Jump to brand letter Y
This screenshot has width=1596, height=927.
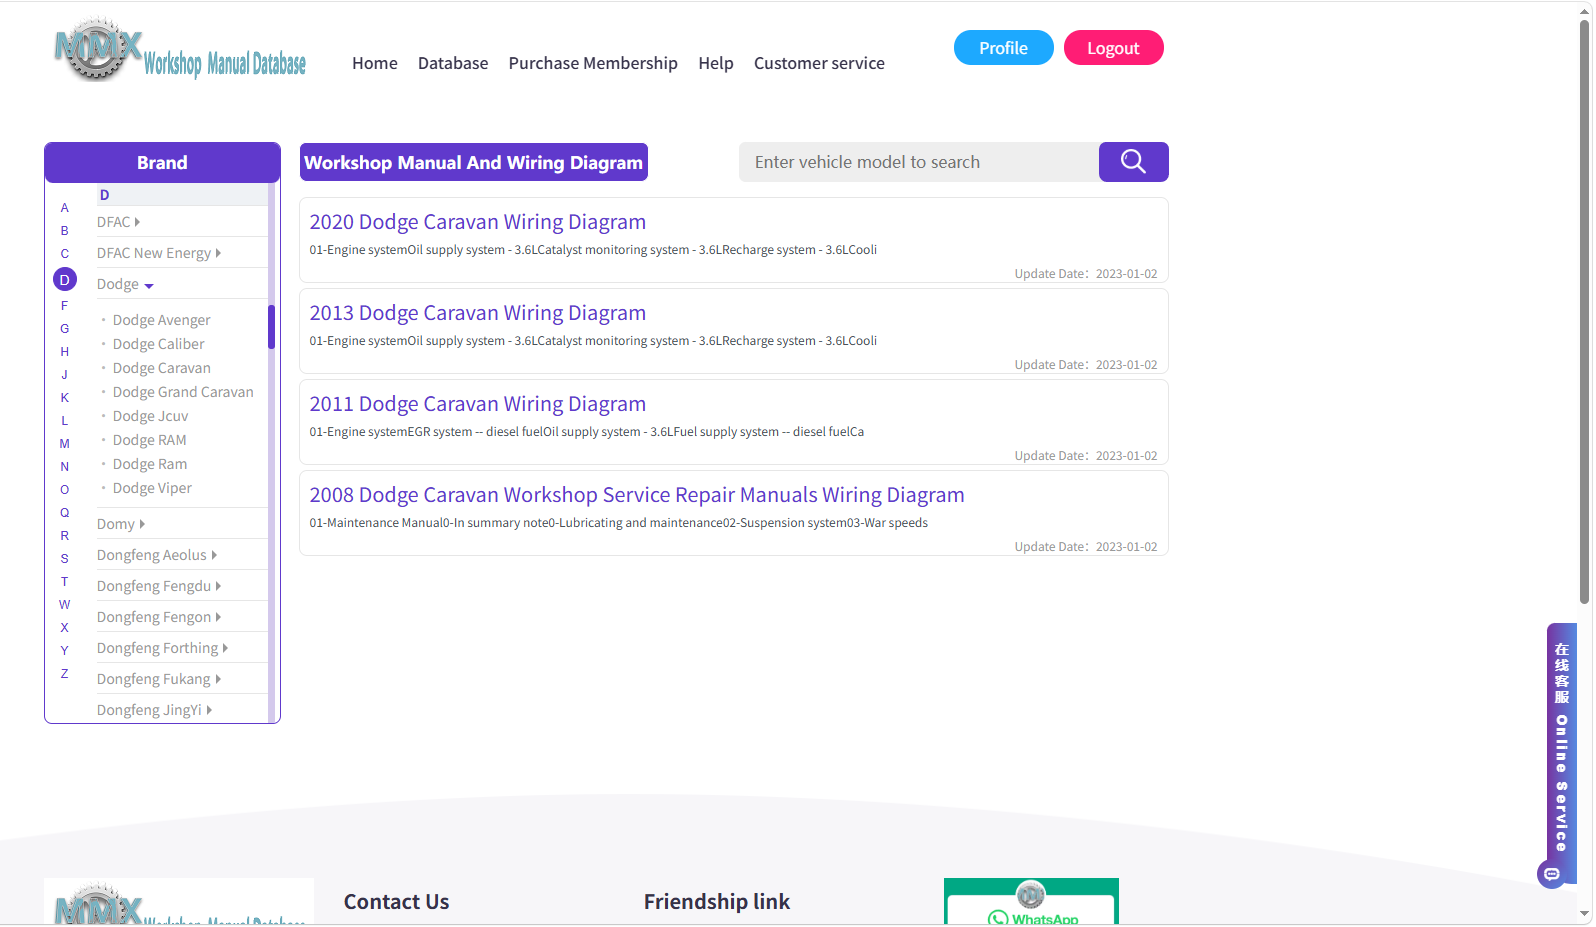coord(65,651)
